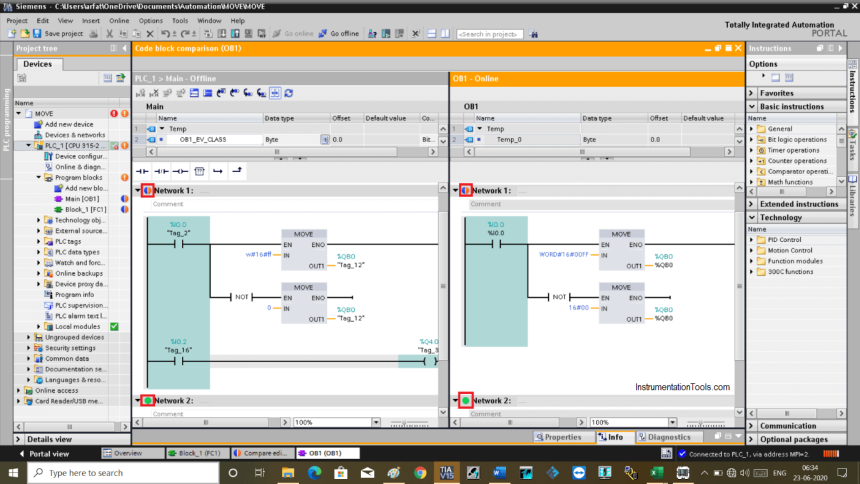
Task: Select Timer operations folder
Action: (x=793, y=150)
